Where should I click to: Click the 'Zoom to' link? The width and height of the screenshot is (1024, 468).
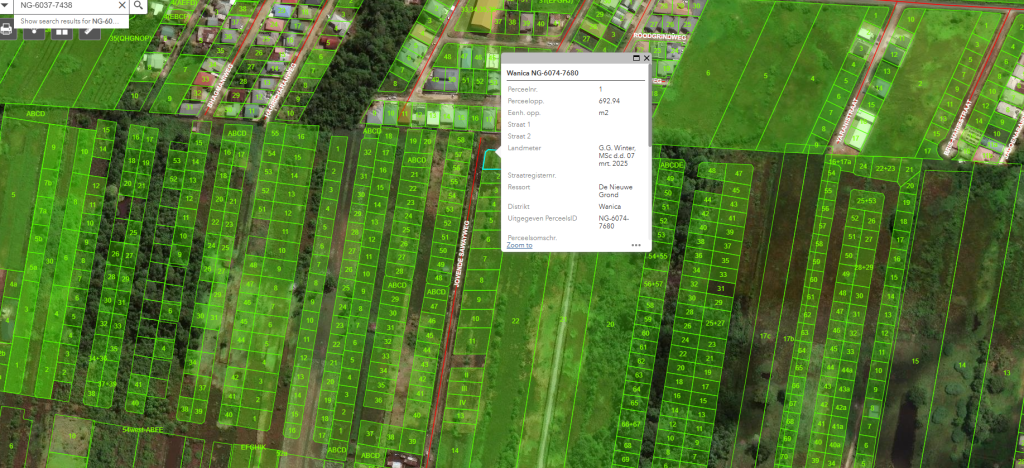(519, 245)
